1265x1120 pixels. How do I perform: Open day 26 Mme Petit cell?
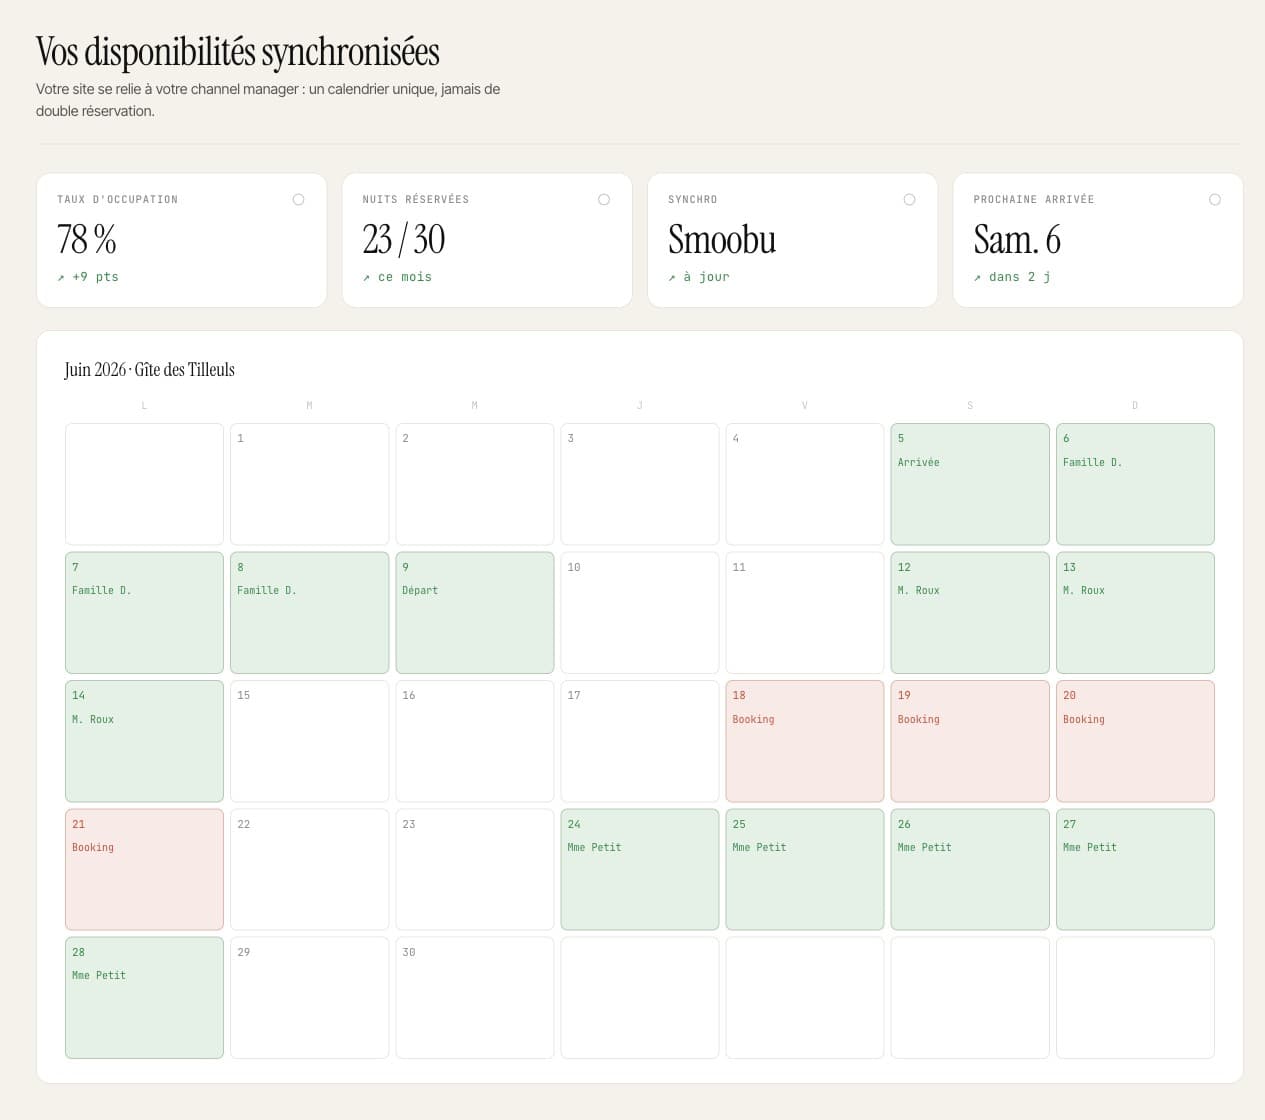(970, 869)
